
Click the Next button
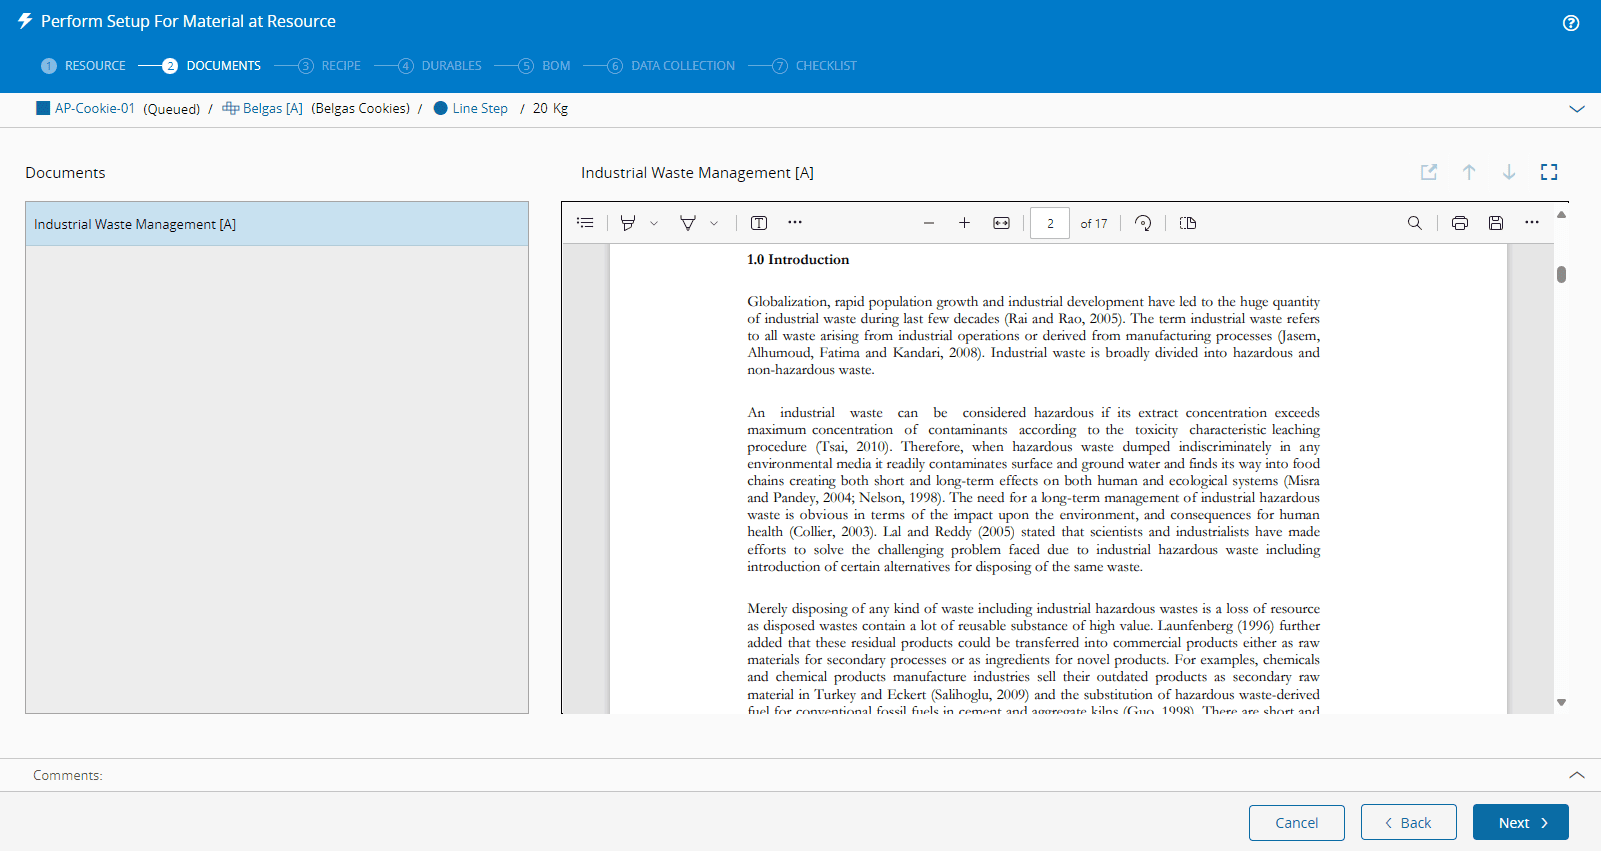tap(1520, 822)
